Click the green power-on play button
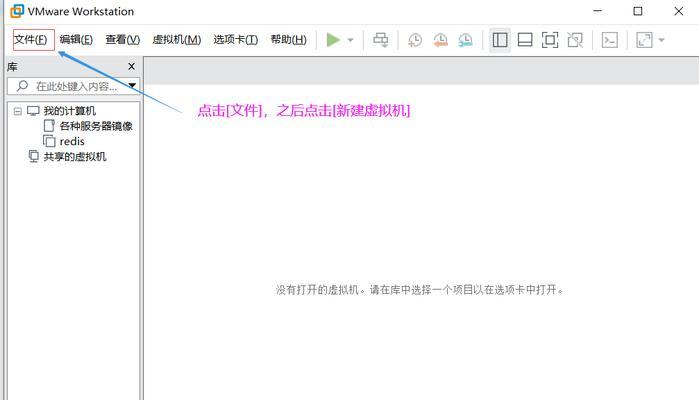Screen dimensions: 699x400 [x=333, y=40]
